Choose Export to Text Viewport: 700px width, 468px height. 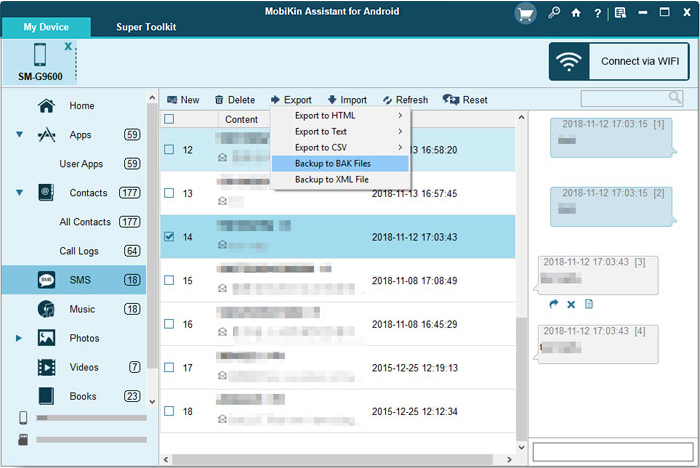[340, 131]
